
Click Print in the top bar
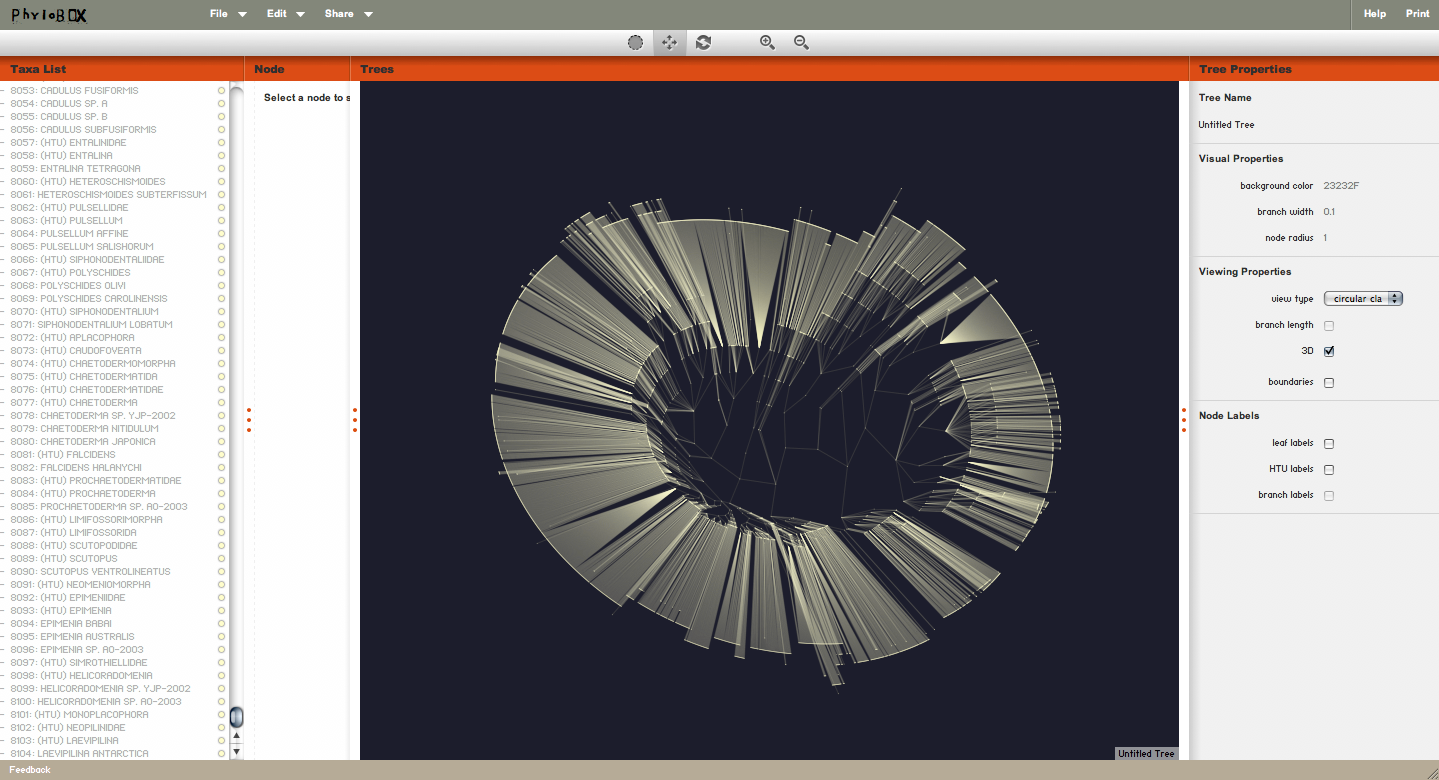coord(1417,14)
